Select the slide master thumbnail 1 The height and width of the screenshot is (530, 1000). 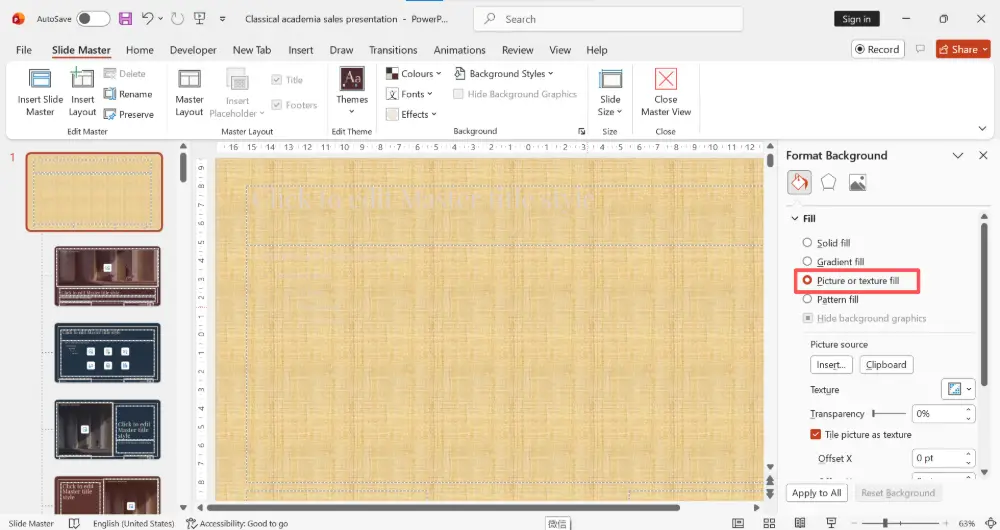(94, 192)
